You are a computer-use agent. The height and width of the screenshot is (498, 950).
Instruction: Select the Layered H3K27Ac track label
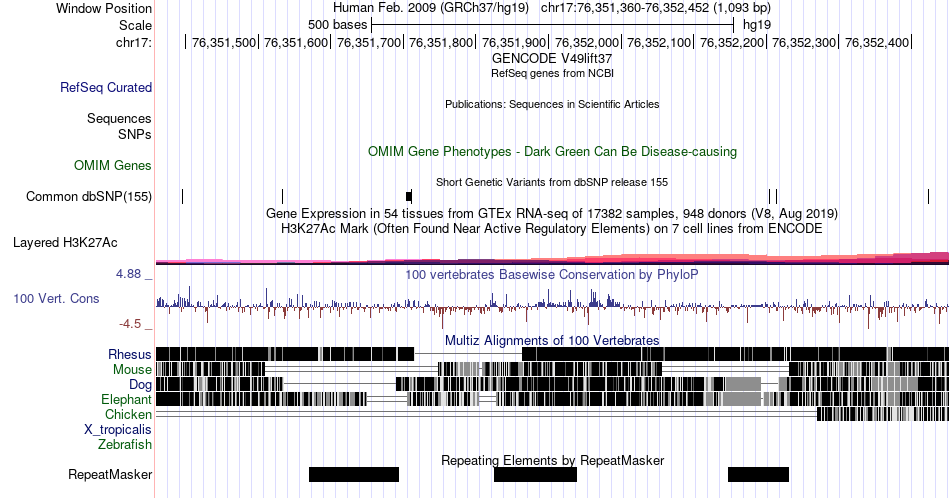click(65, 242)
